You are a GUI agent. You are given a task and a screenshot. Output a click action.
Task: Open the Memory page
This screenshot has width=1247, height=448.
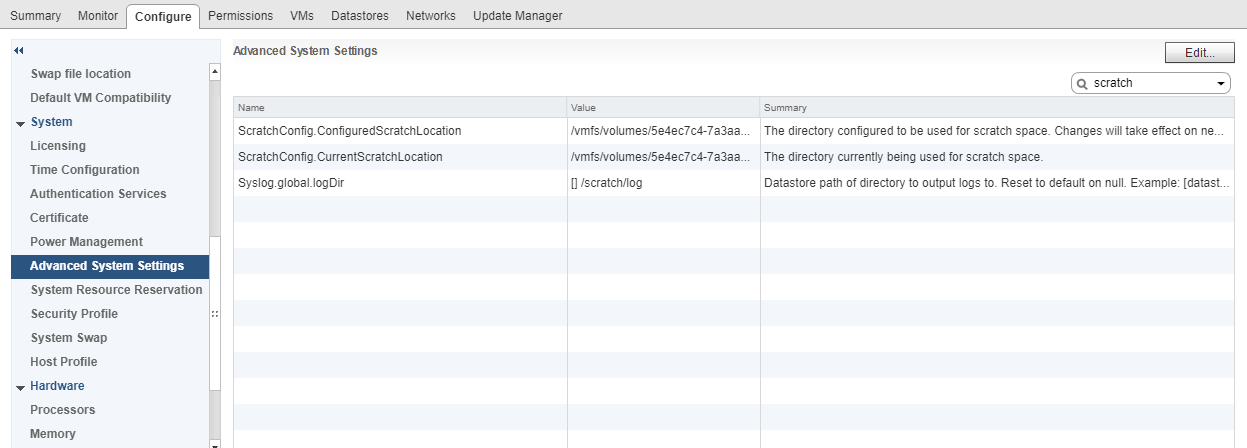point(53,434)
